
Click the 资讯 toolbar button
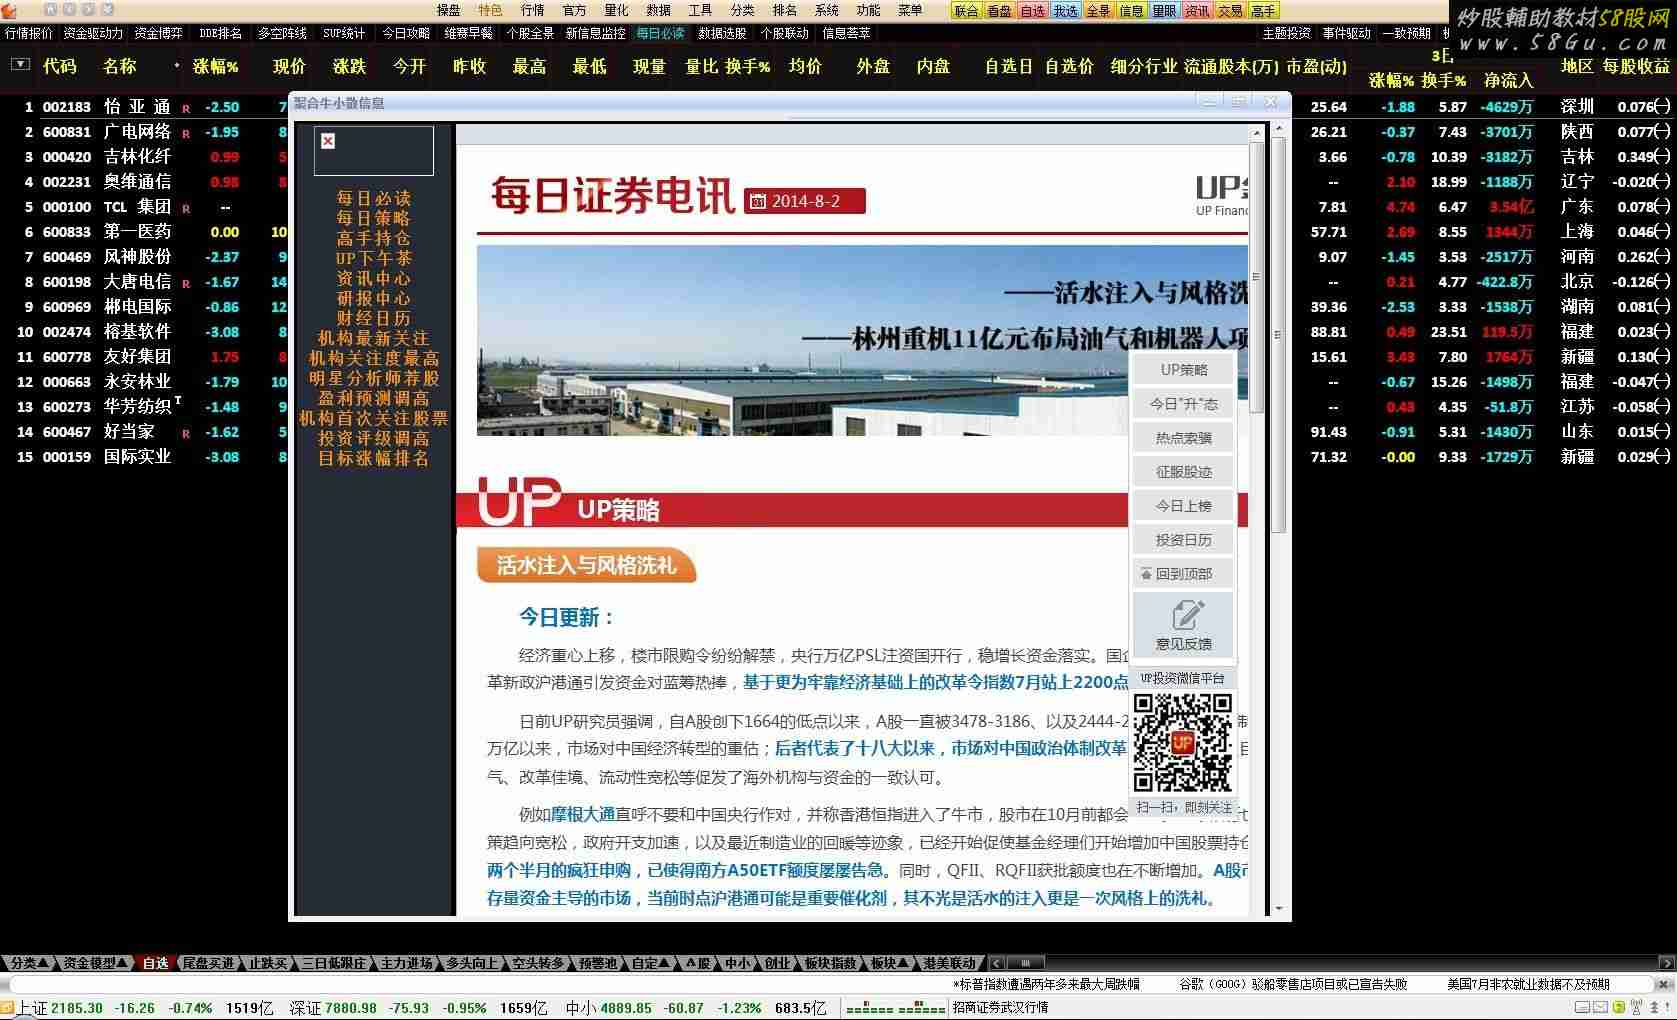(x=1197, y=11)
